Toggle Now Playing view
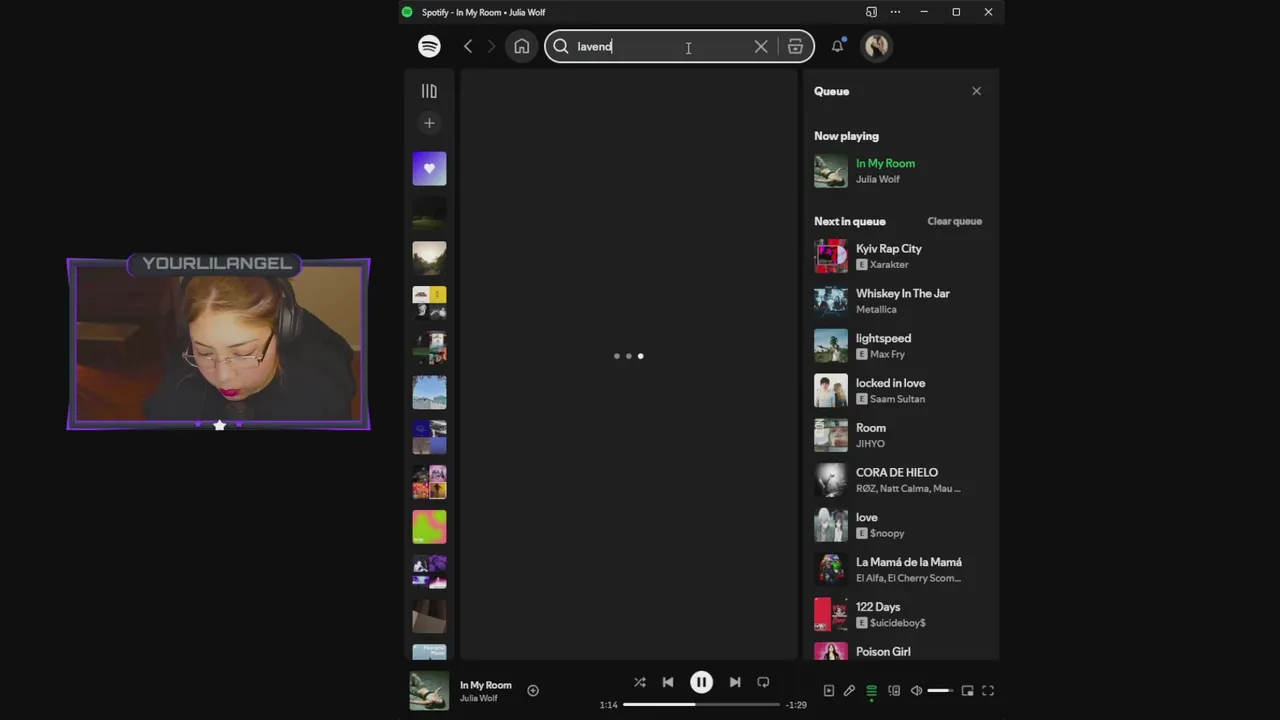The image size is (1280, 720). point(828,690)
